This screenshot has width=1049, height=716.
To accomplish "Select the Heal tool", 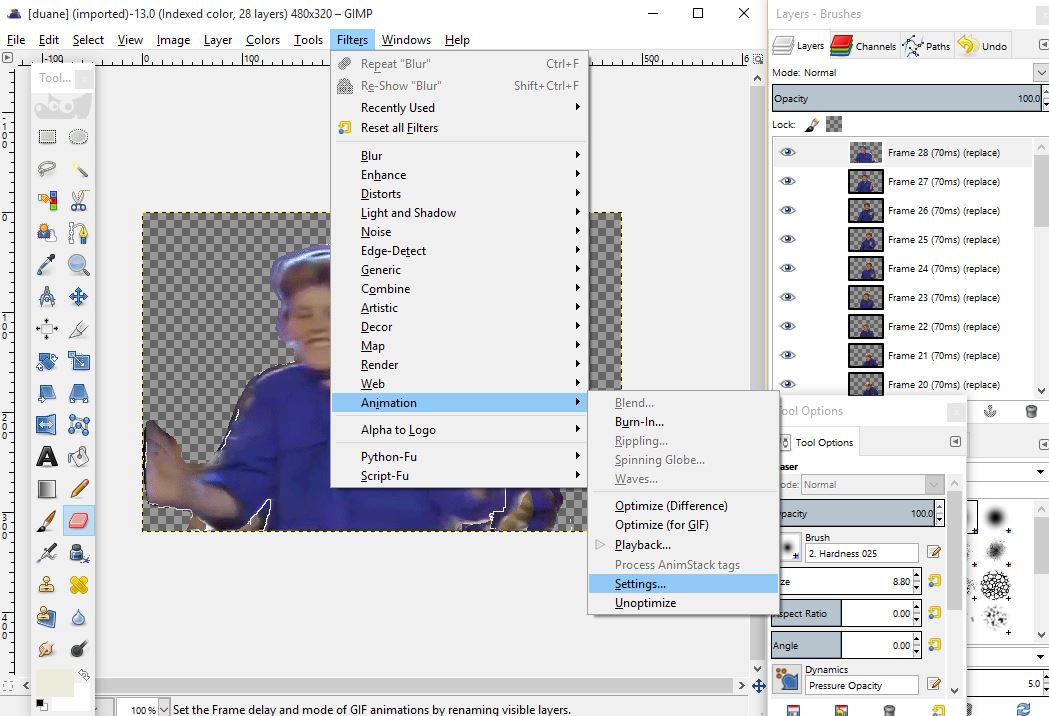I will tap(78, 585).
